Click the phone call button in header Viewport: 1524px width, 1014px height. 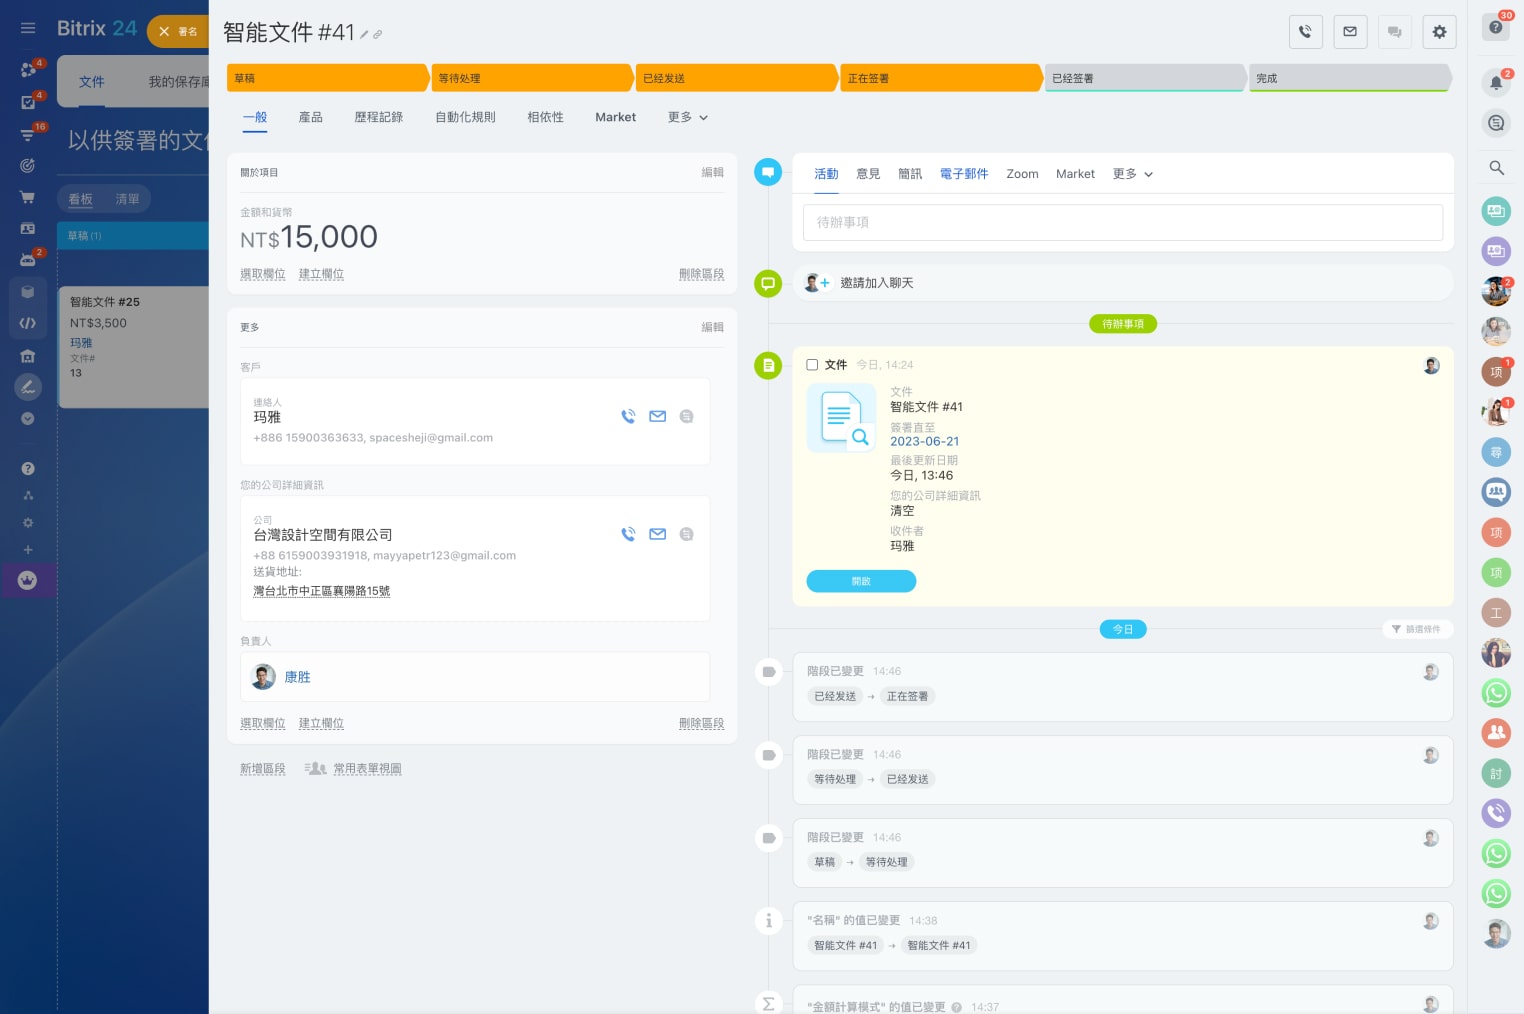pyautogui.click(x=1306, y=32)
